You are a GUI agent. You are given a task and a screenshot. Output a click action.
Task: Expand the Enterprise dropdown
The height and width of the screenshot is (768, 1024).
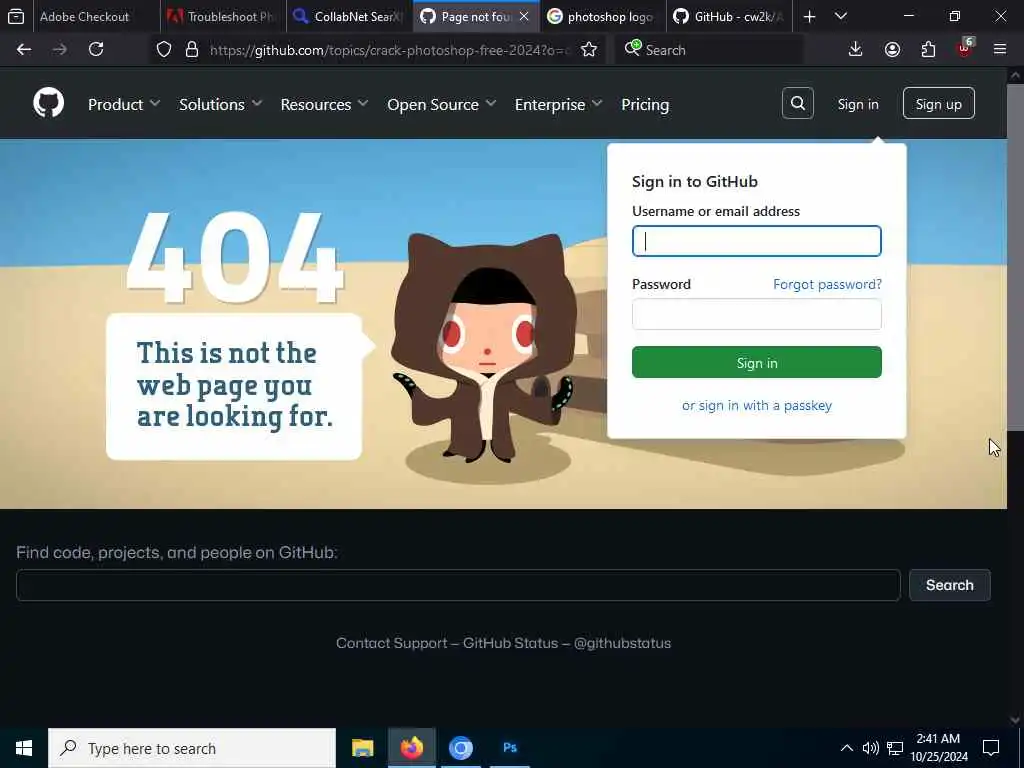(x=558, y=104)
